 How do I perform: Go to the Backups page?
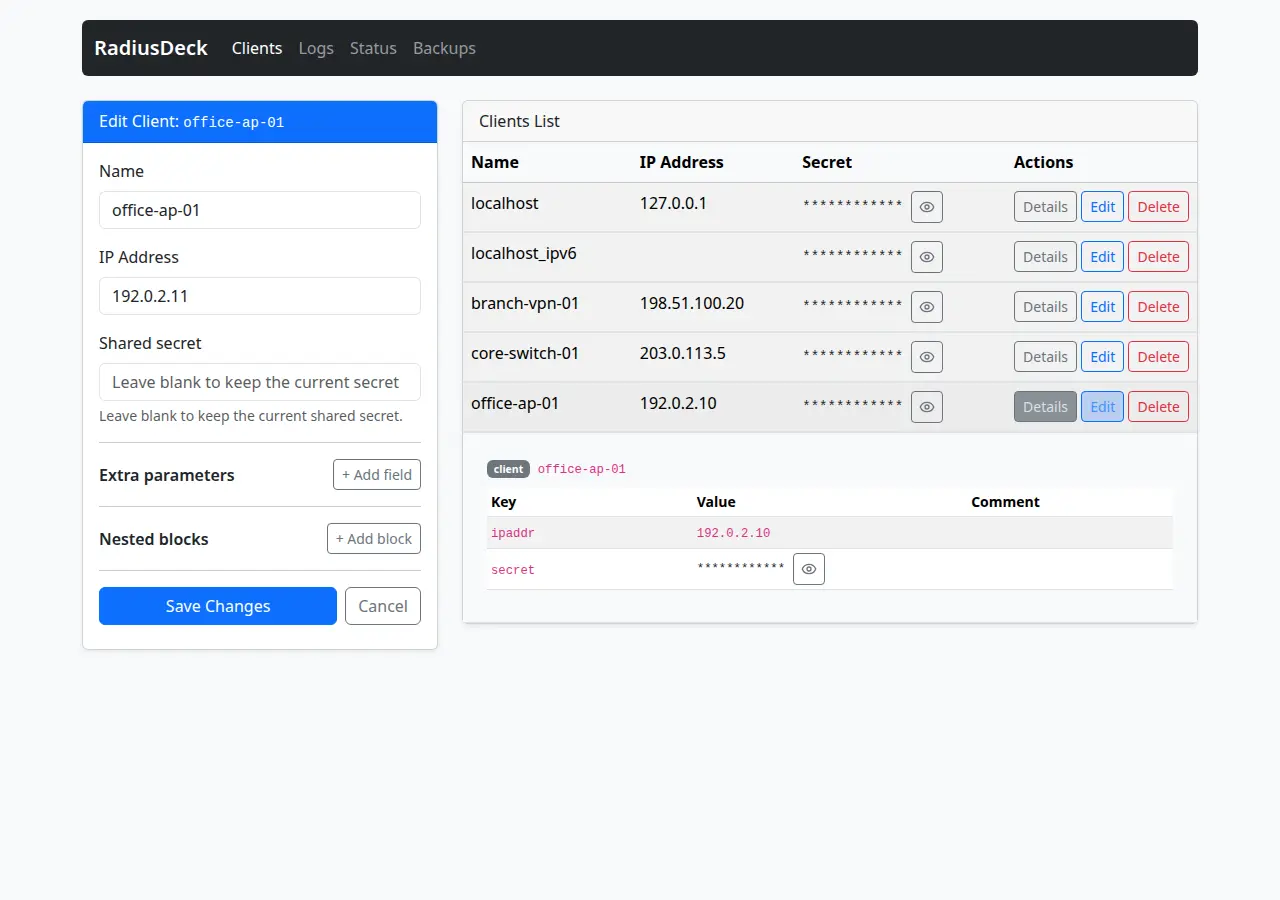tap(444, 48)
